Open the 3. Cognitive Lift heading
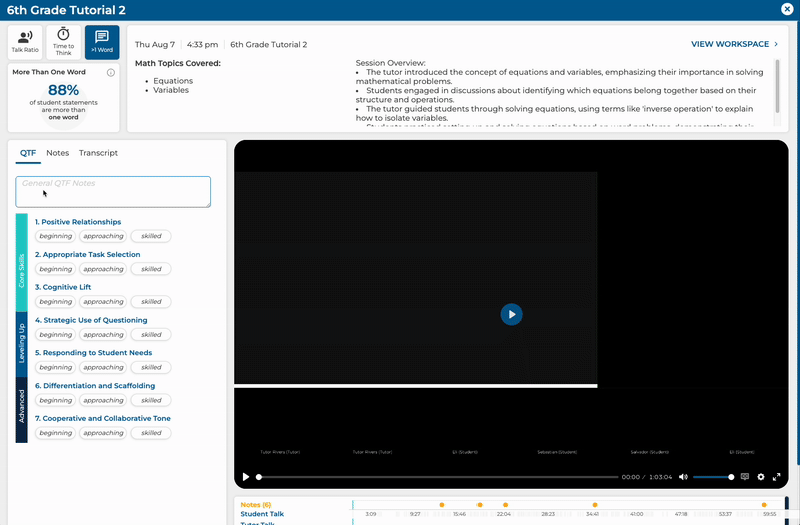 point(63,287)
